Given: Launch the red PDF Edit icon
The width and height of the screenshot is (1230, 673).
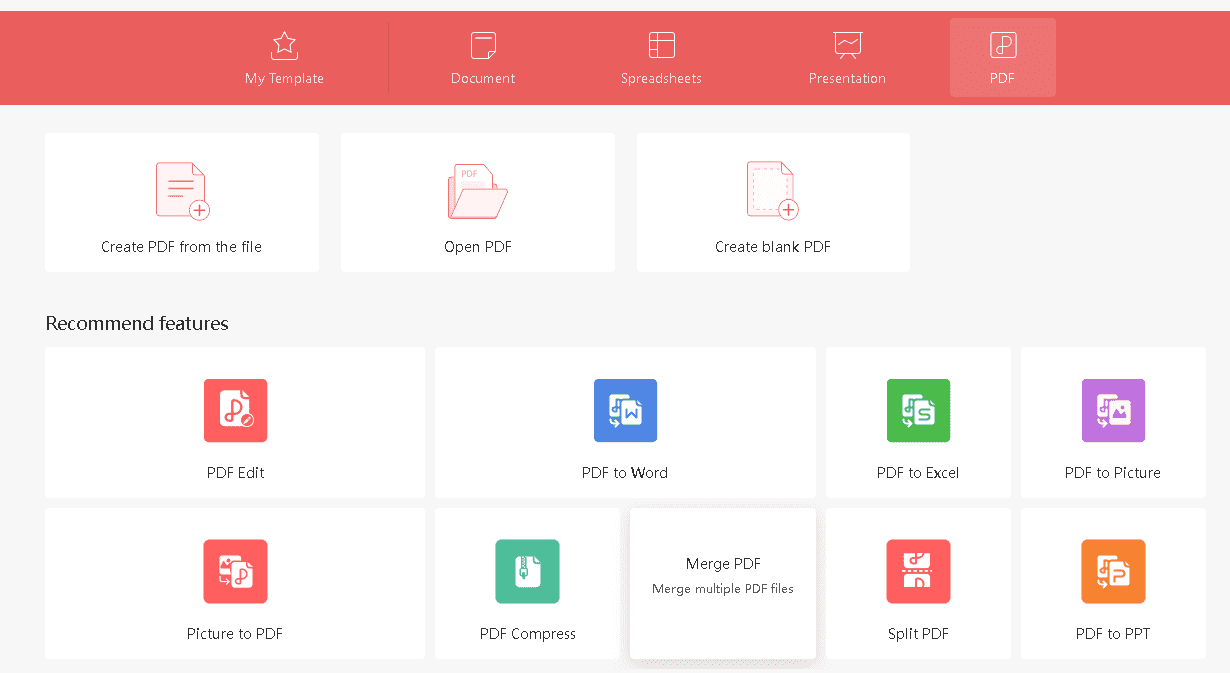Looking at the screenshot, I should (235, 410).
